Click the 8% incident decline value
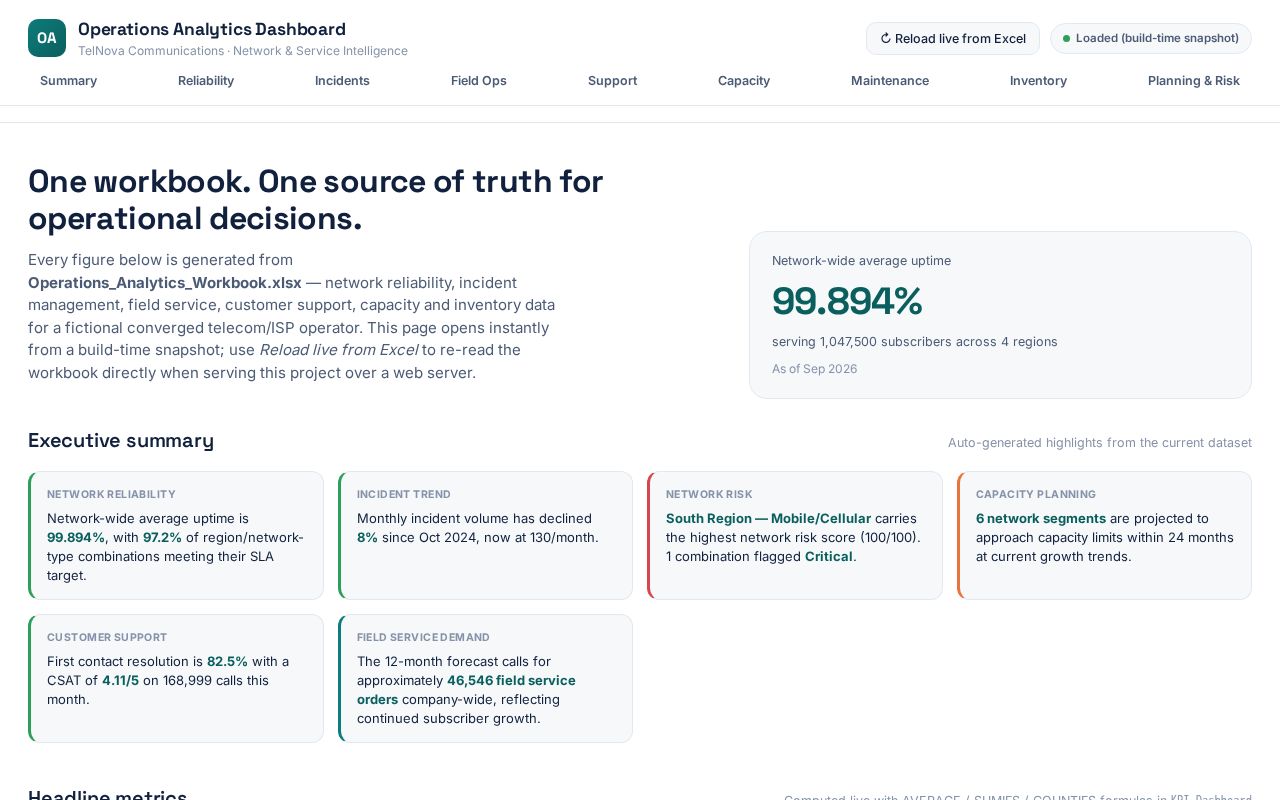Viewport: 1280px width, 800px height. click(366, 538)
